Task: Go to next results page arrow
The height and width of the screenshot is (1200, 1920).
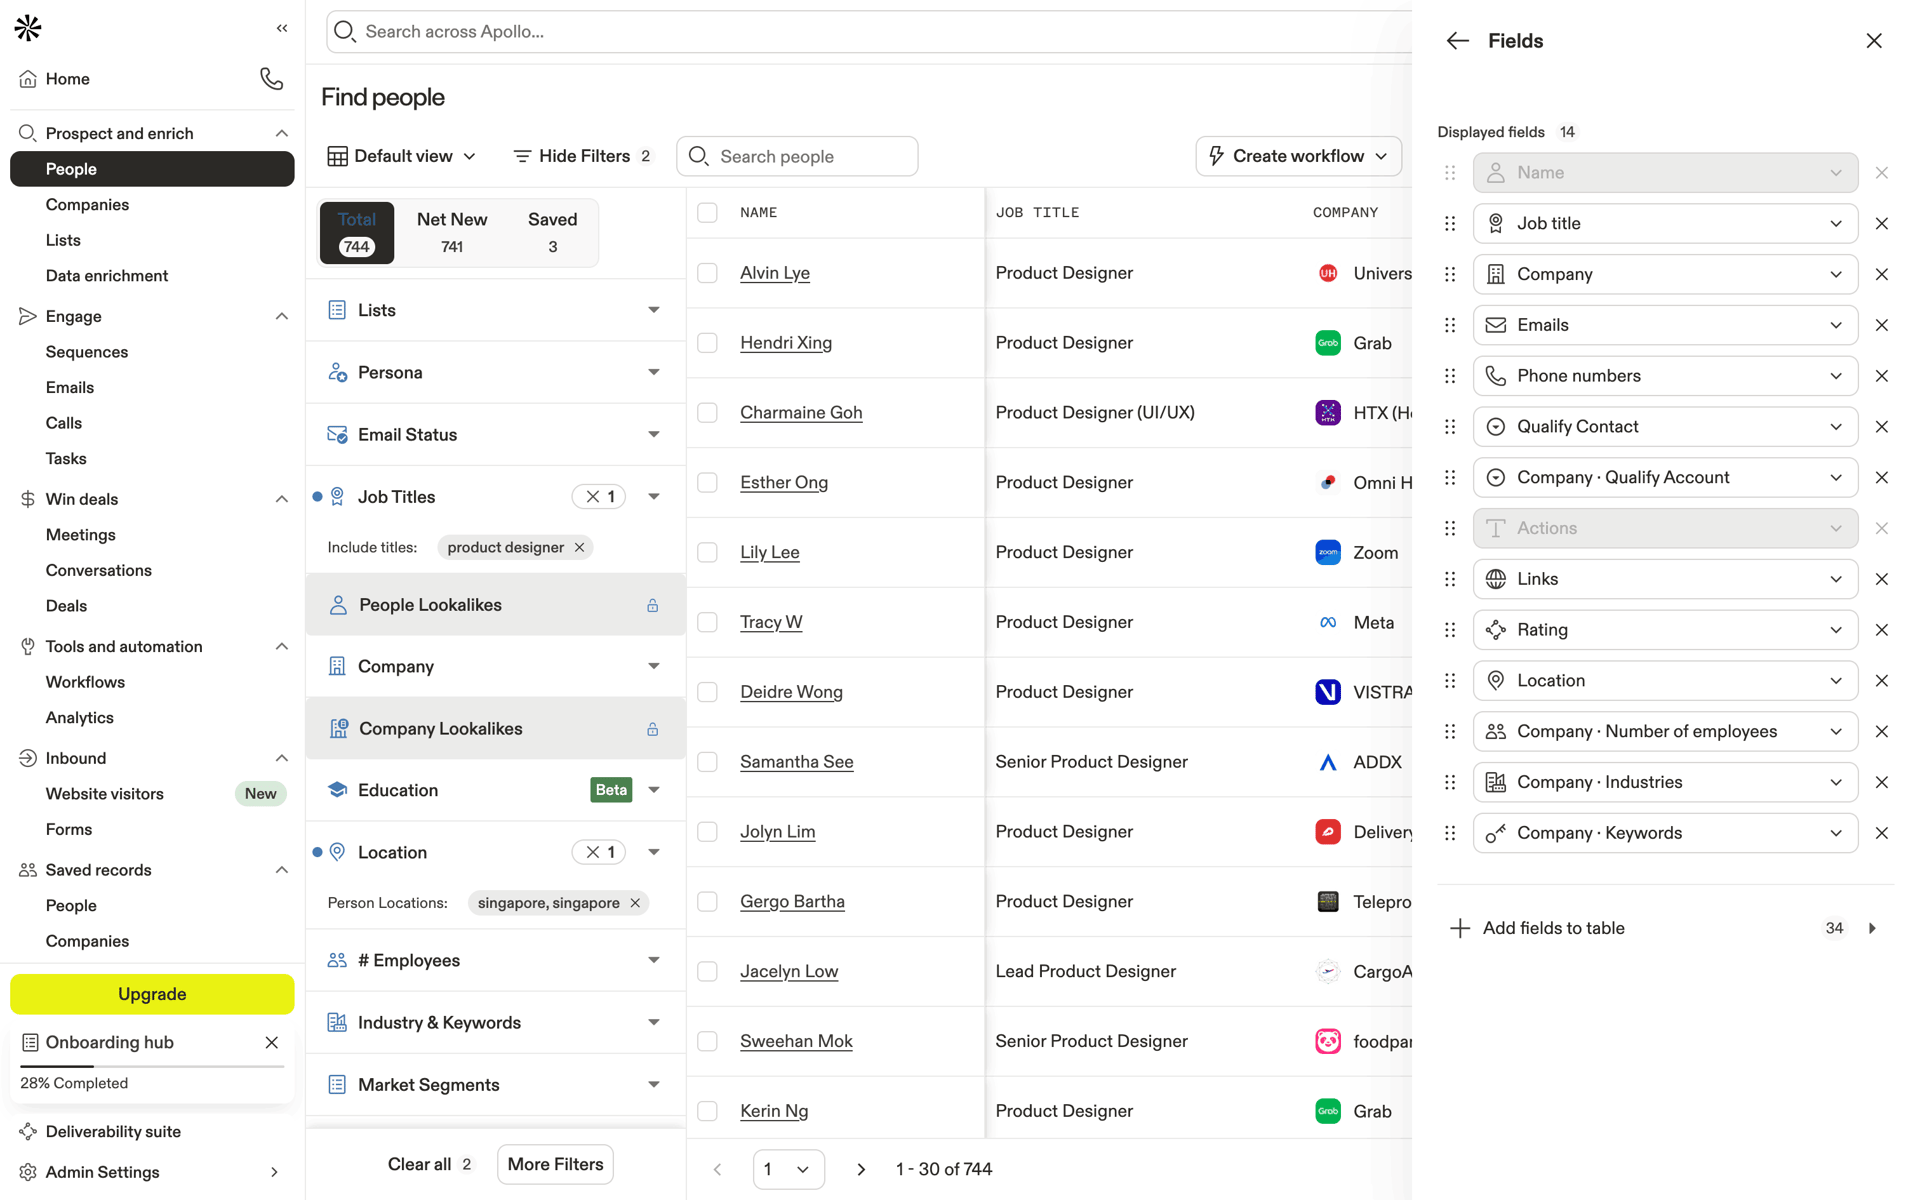Action: click(861, 1169)
